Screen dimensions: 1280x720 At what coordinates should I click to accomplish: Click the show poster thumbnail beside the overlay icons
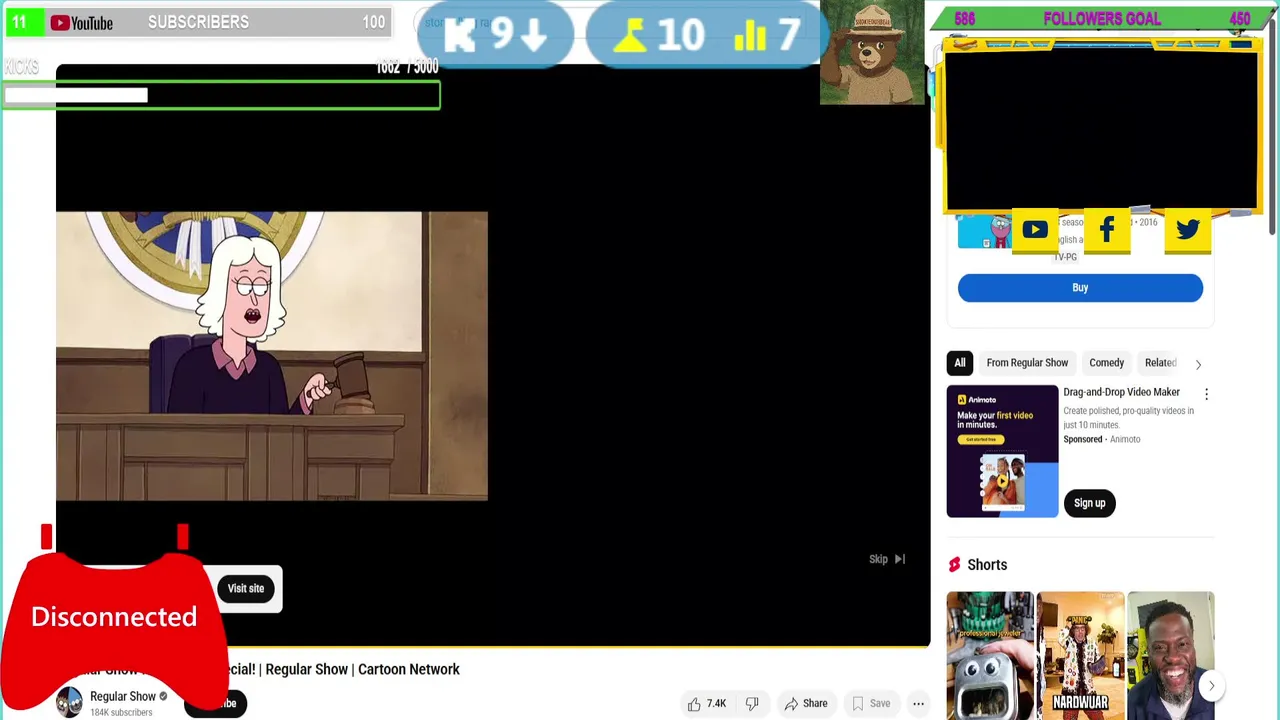985,231
